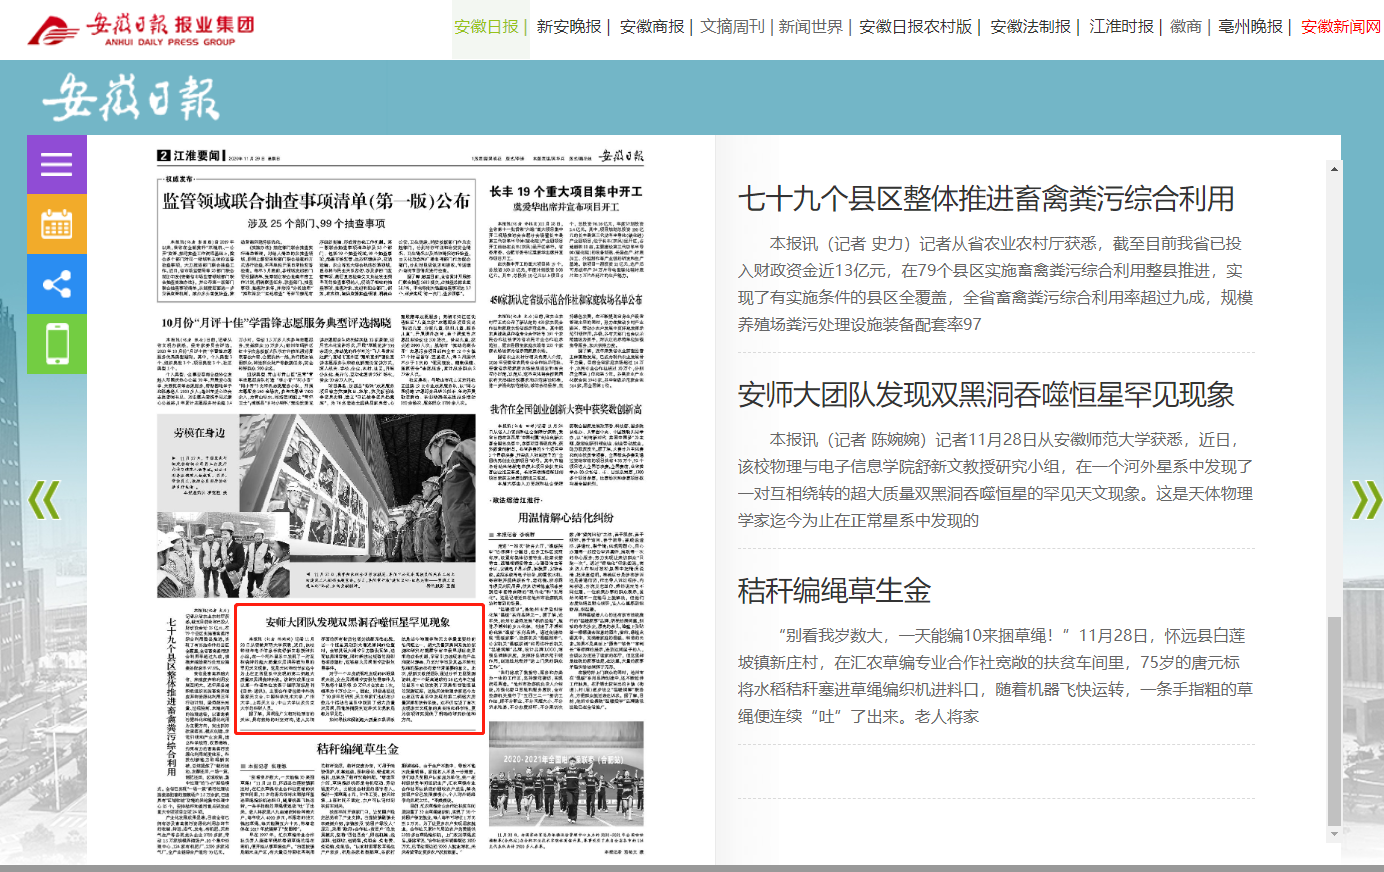Image resolution: width=1384 pixels, height=872 pixels.
Task: Open the 文摘周刊 tab
Action: point(732,27)
